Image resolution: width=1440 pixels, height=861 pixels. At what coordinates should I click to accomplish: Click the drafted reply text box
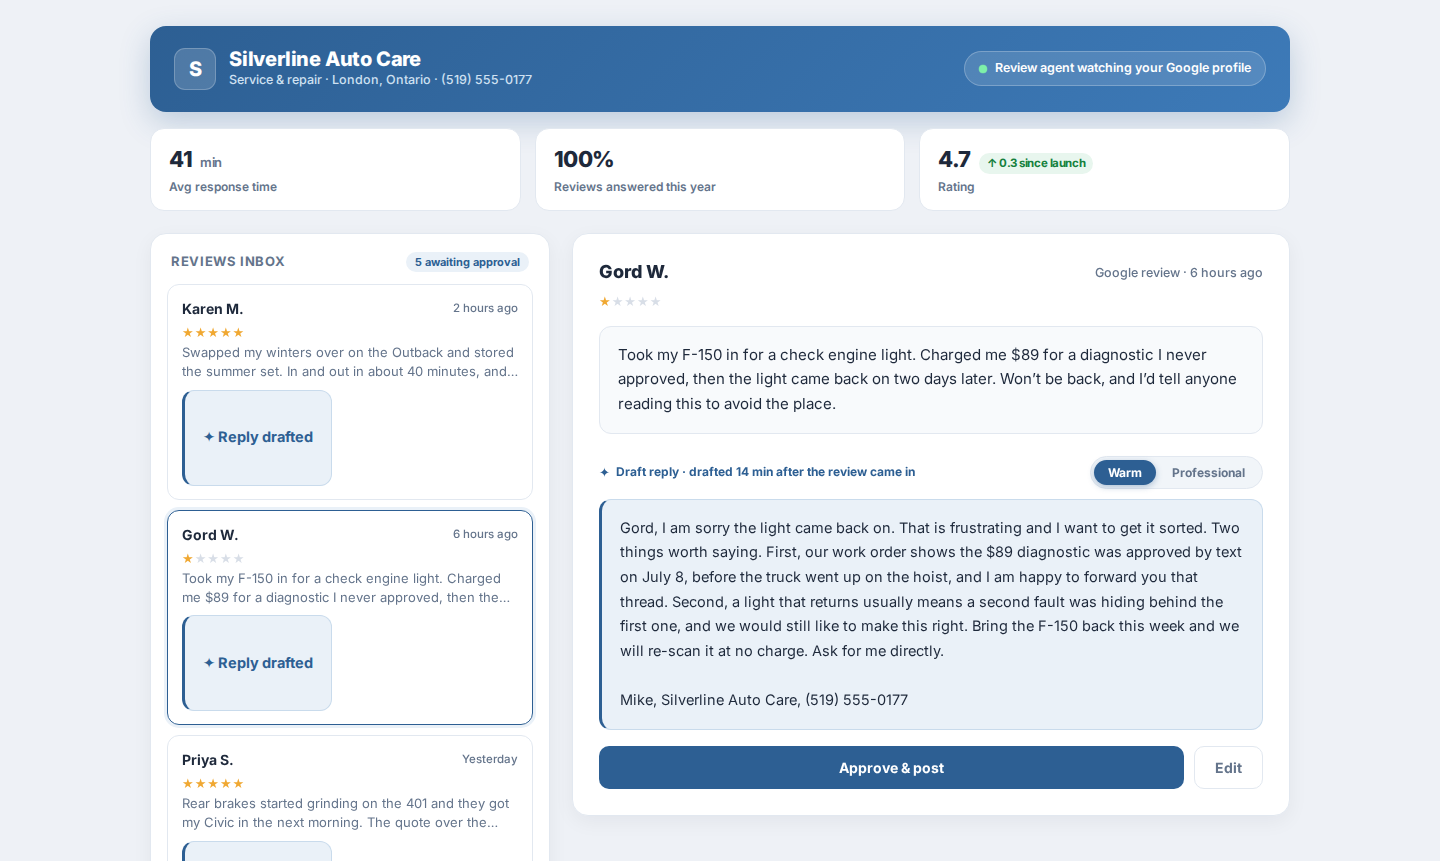pos(931,615)
